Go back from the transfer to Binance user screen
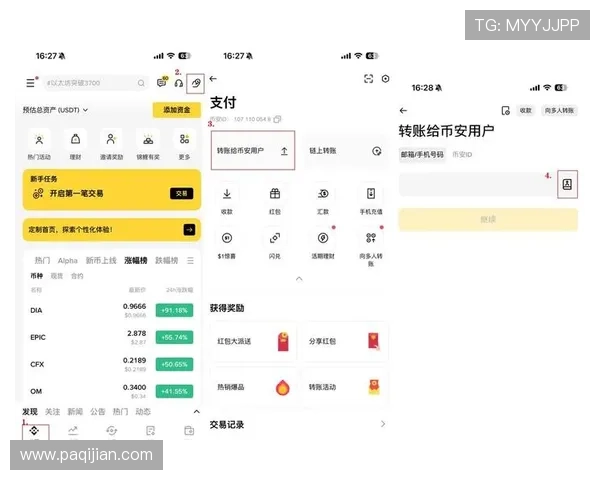The width and height of the screenshot is (600, 480). tap(403, 111)
